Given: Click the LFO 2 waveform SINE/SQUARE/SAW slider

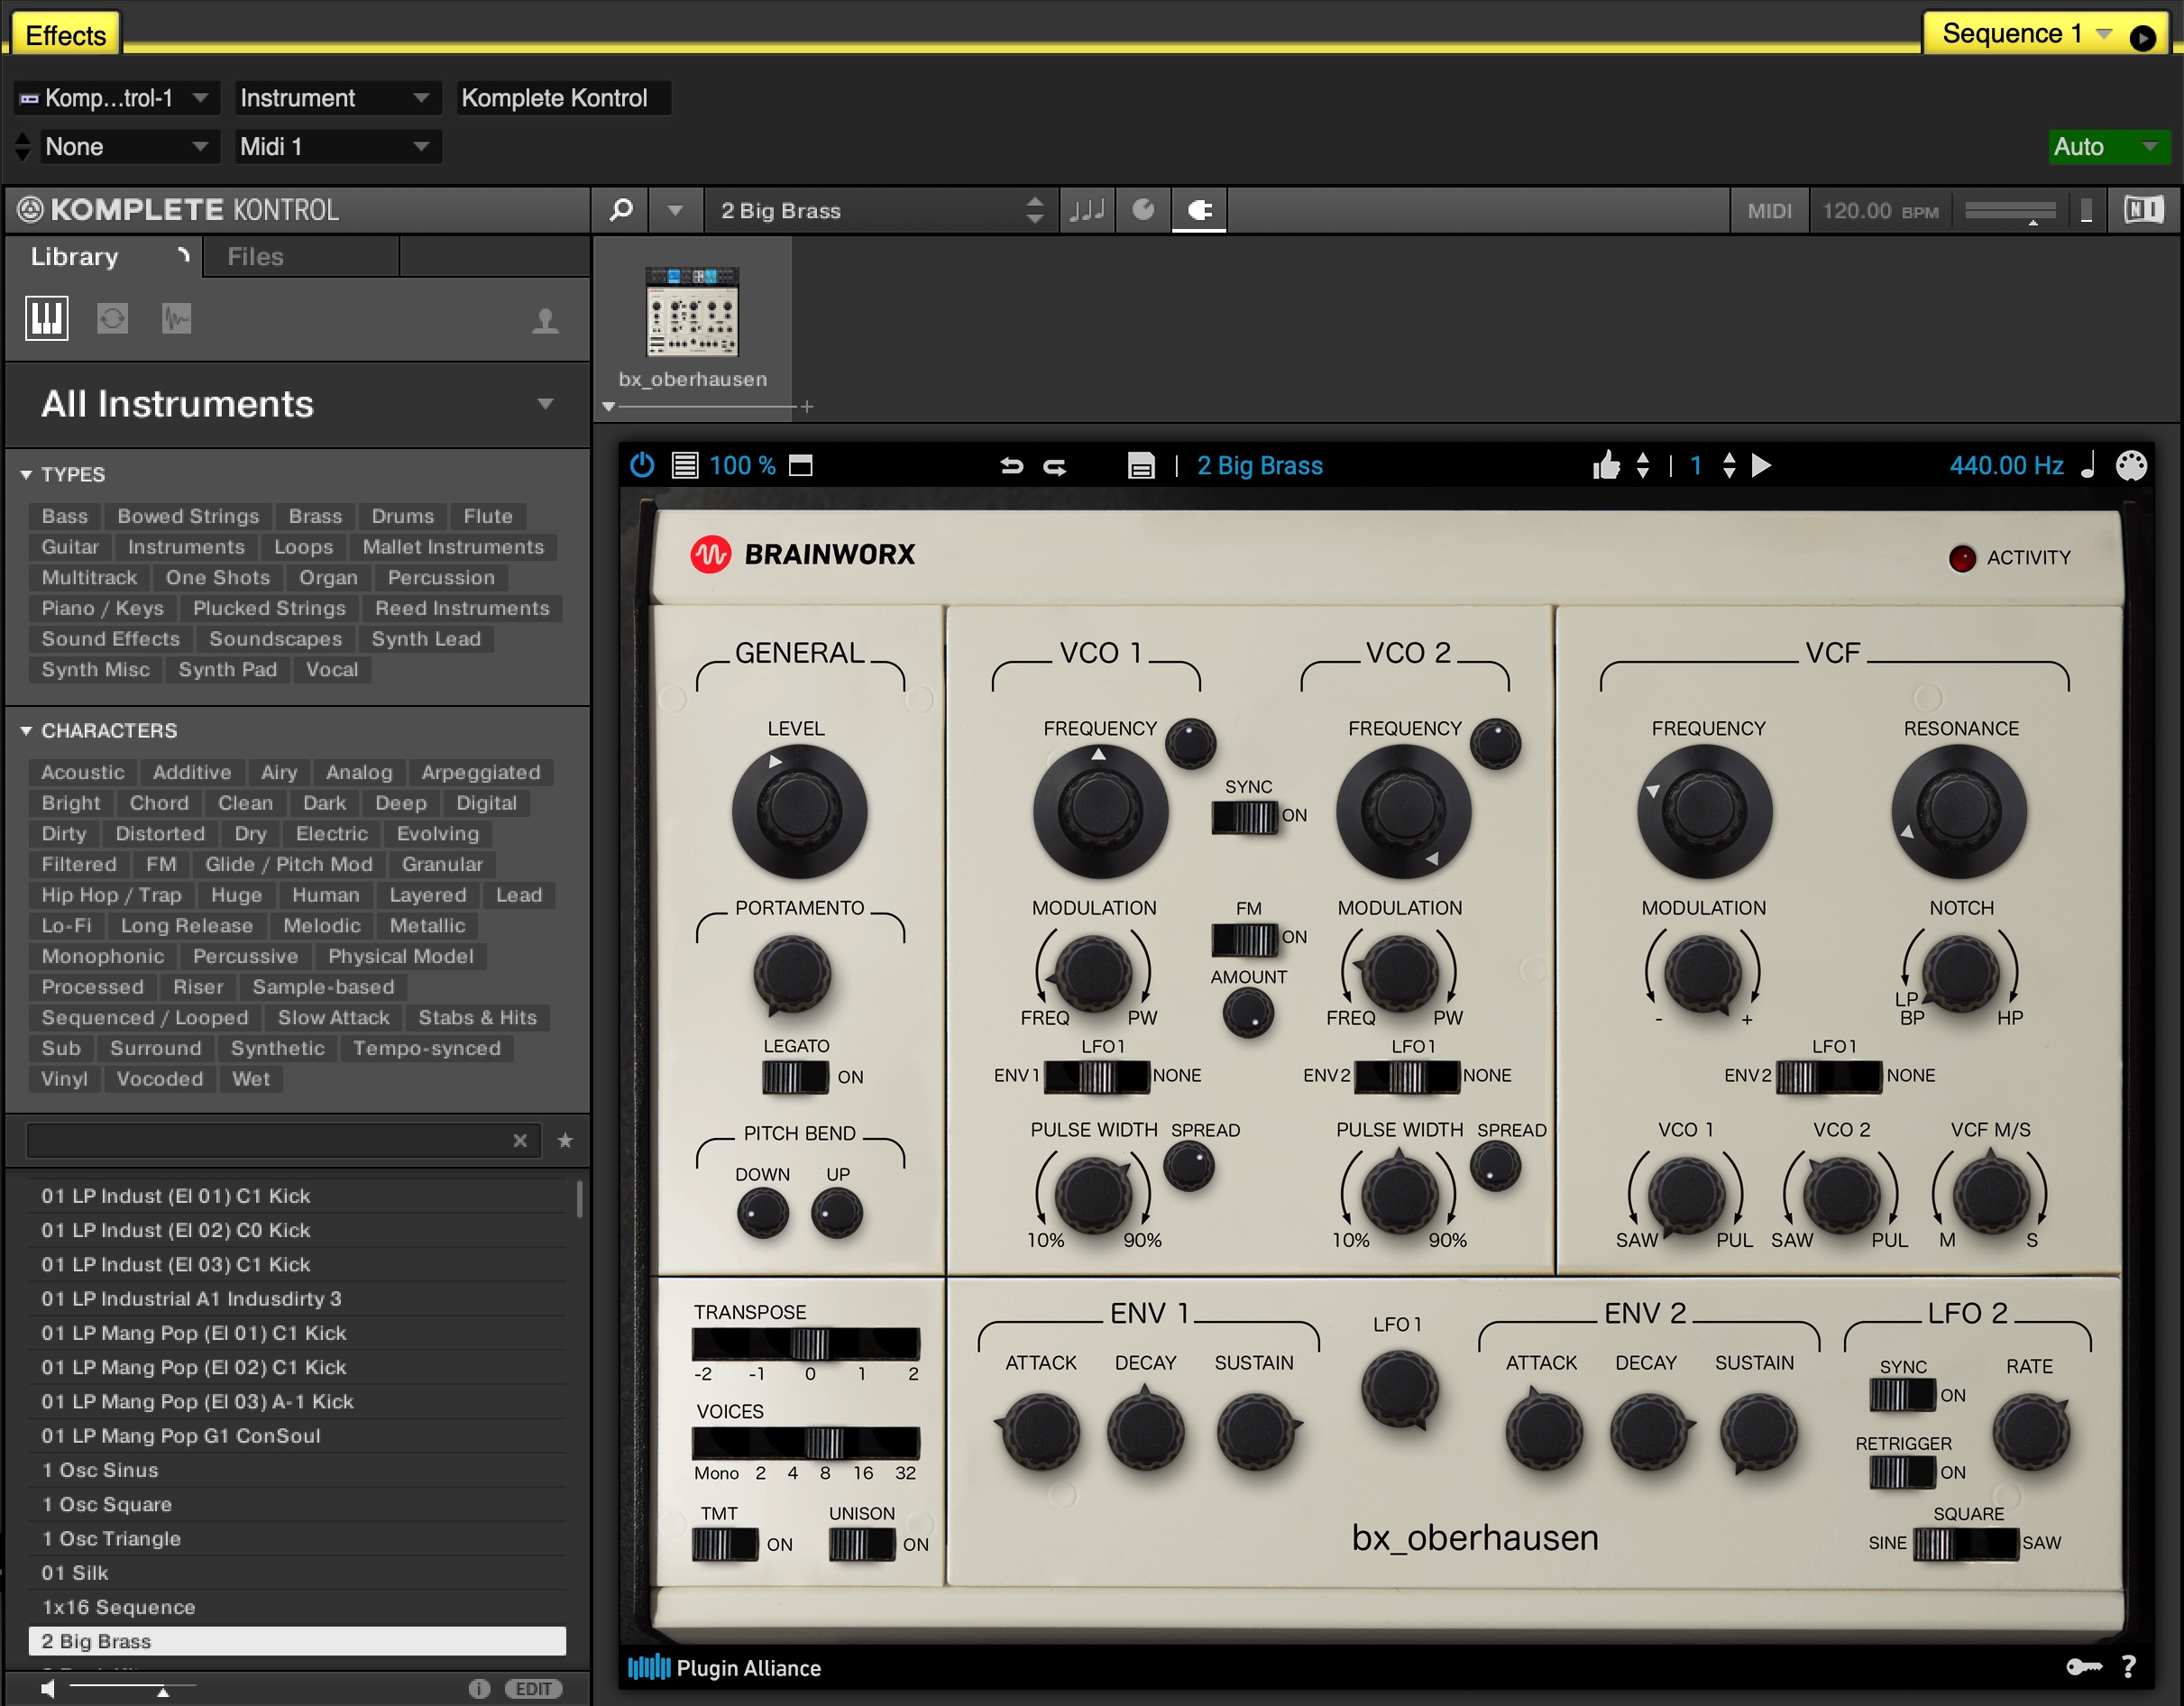Looking at the screenshot, I should pyautogui.click(x=1965, y=1545).
